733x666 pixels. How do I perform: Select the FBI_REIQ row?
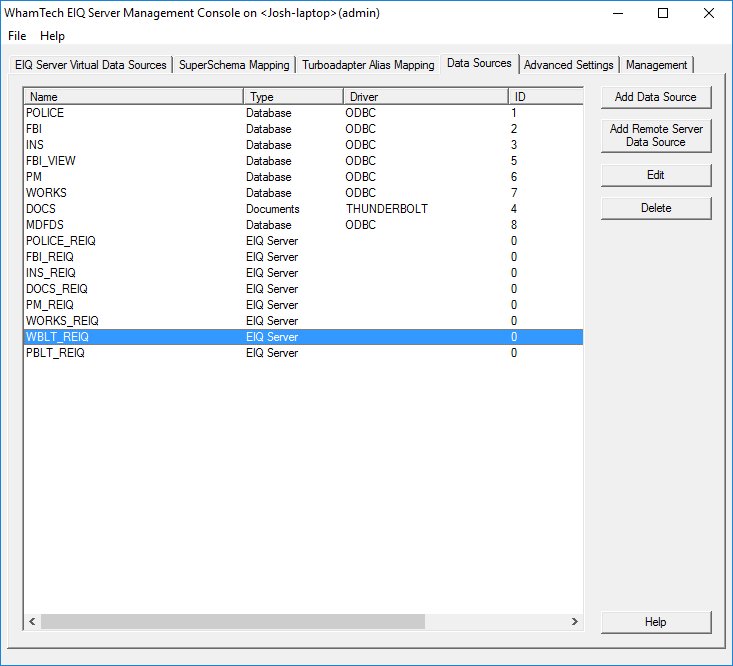coord(303,257)
